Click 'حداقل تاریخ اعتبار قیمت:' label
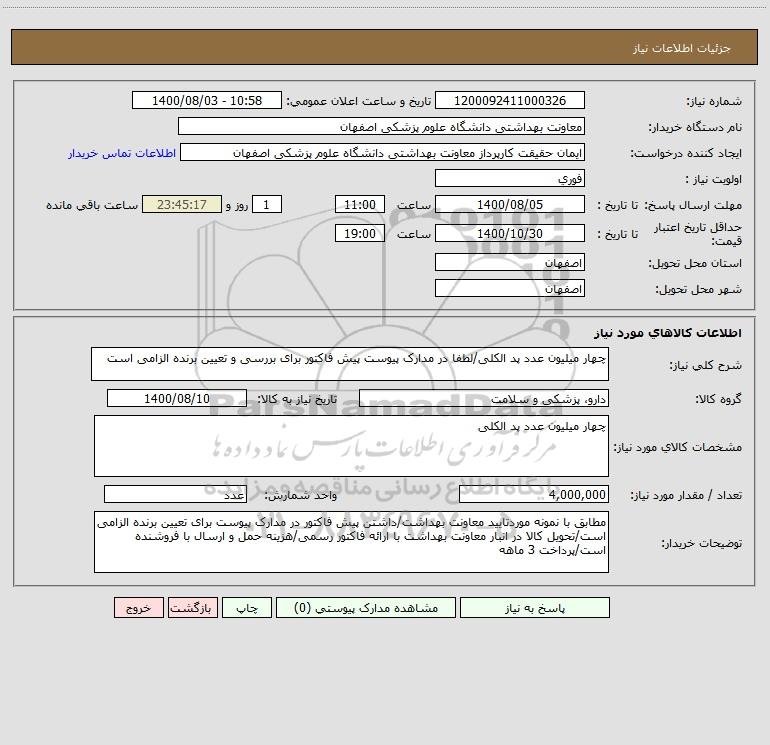 [x=698, y=234]
